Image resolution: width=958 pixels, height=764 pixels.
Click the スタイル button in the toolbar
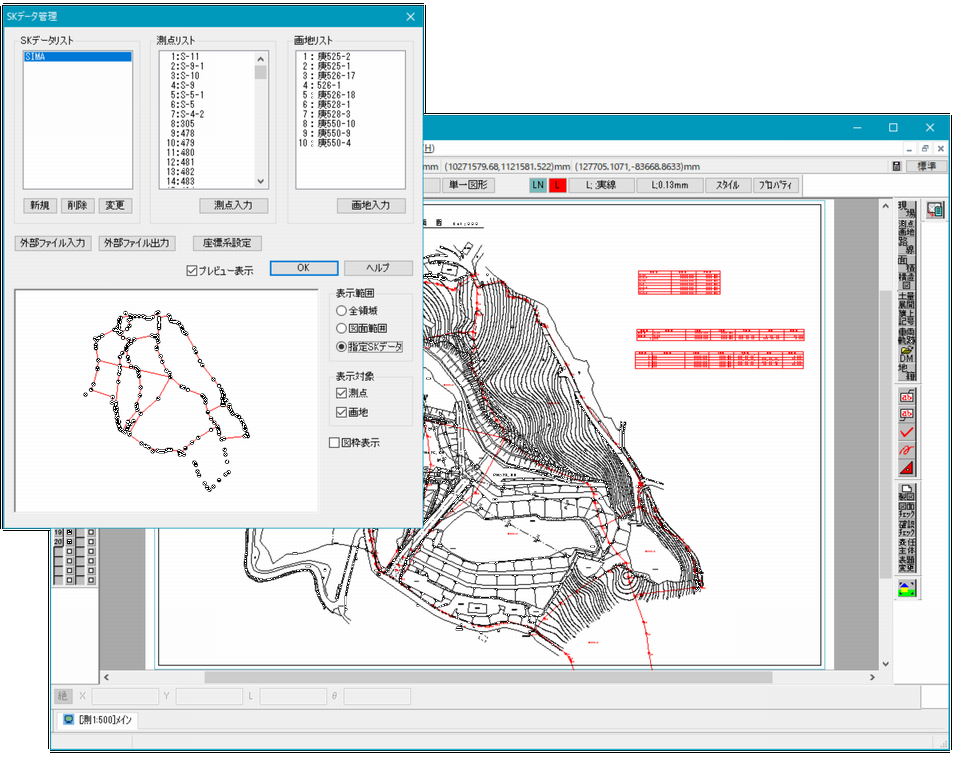pyautogui.click(x=728, y=185)
